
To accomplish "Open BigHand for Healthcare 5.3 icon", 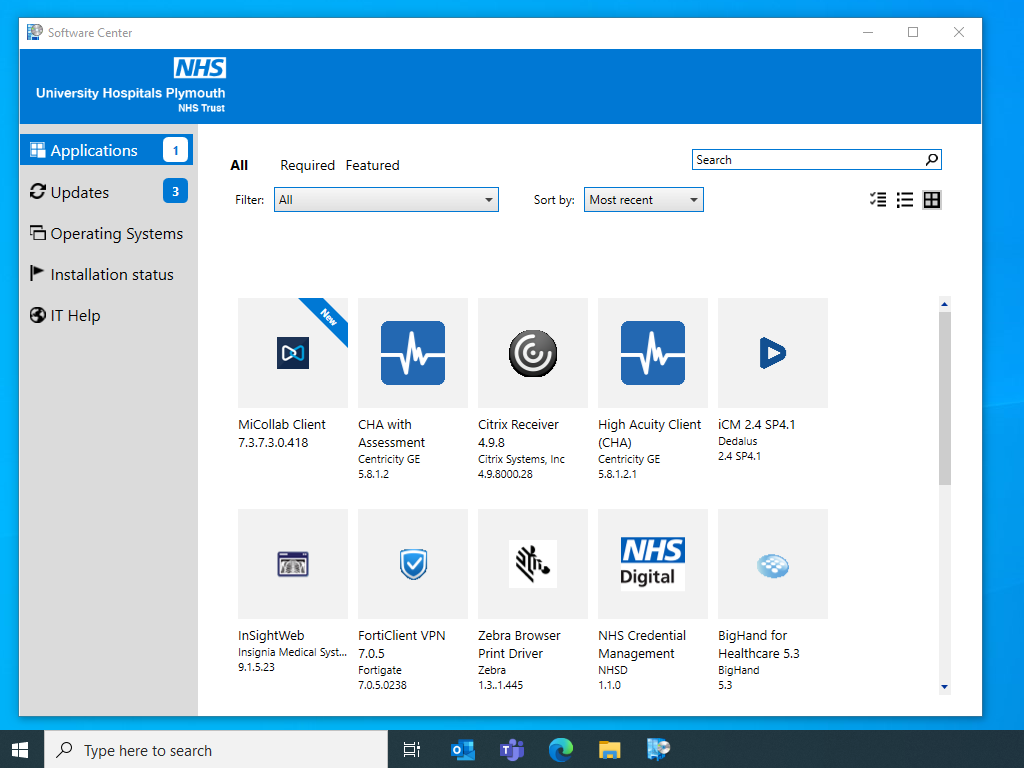I will (773, 566).
